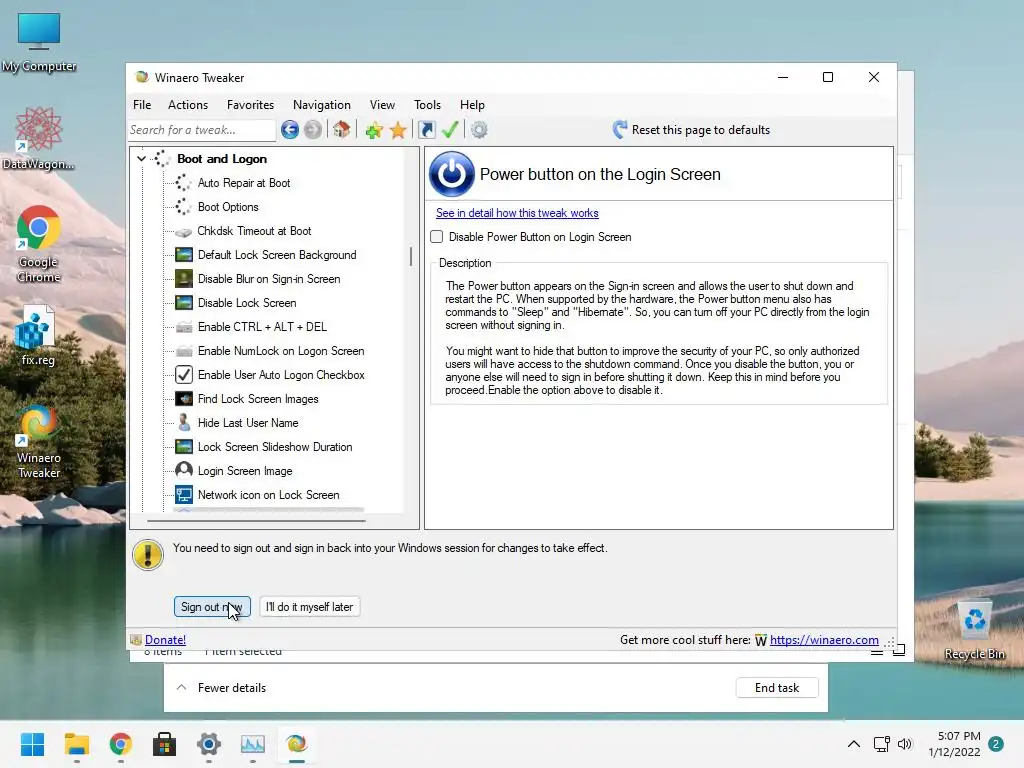Click the network tray icon
This screenshot has width=1024, height=768.
tap(882, 744)
